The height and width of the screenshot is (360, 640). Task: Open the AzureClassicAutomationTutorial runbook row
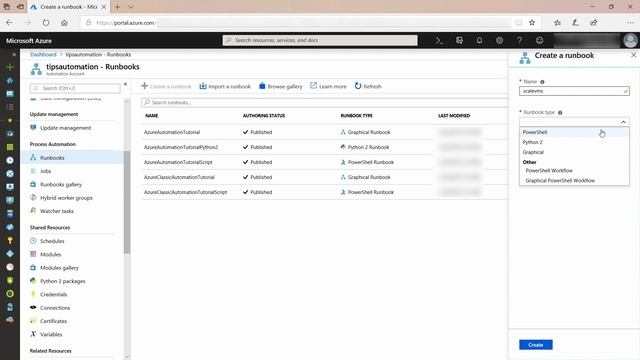tap(324, 177)
